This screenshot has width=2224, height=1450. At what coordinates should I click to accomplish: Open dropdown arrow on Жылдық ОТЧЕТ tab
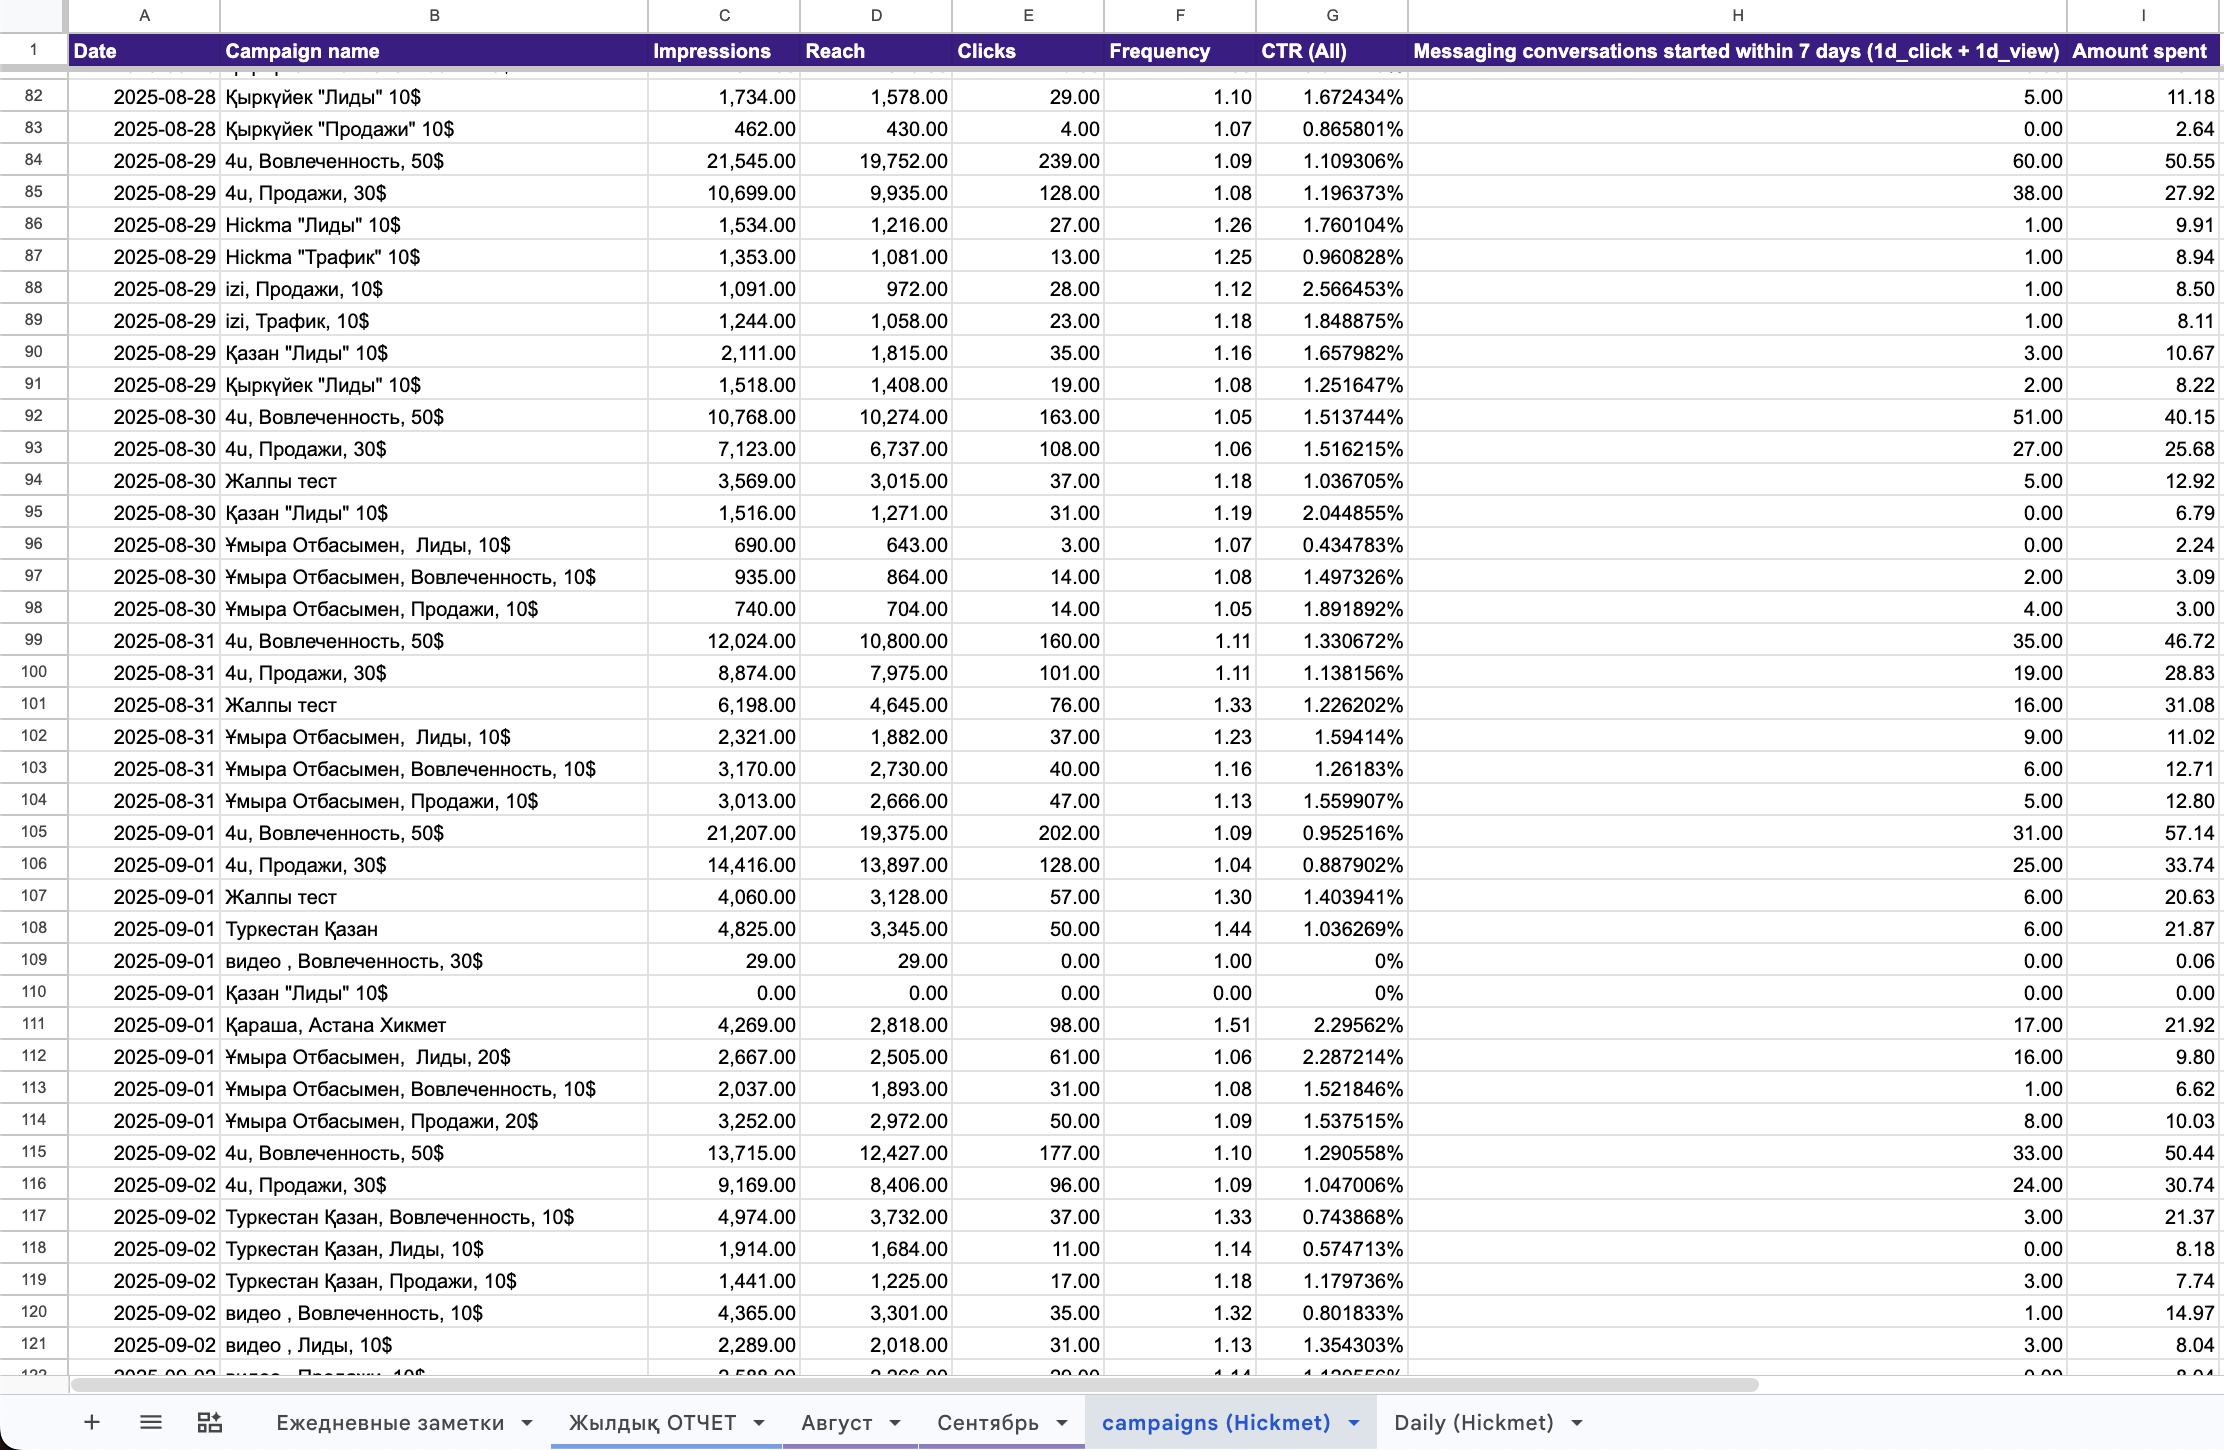(759, 1423)
